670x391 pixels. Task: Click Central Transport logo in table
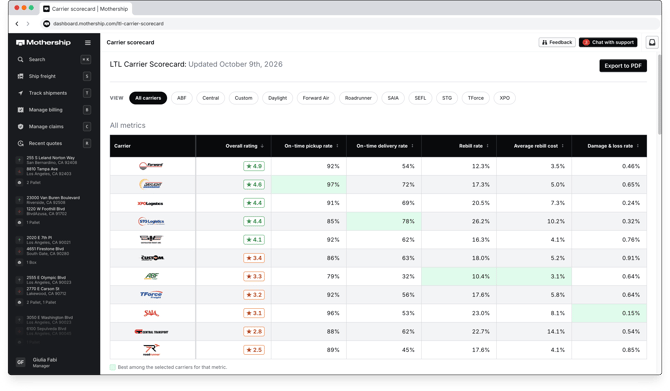pyautogui.click(x=151, y=332)
